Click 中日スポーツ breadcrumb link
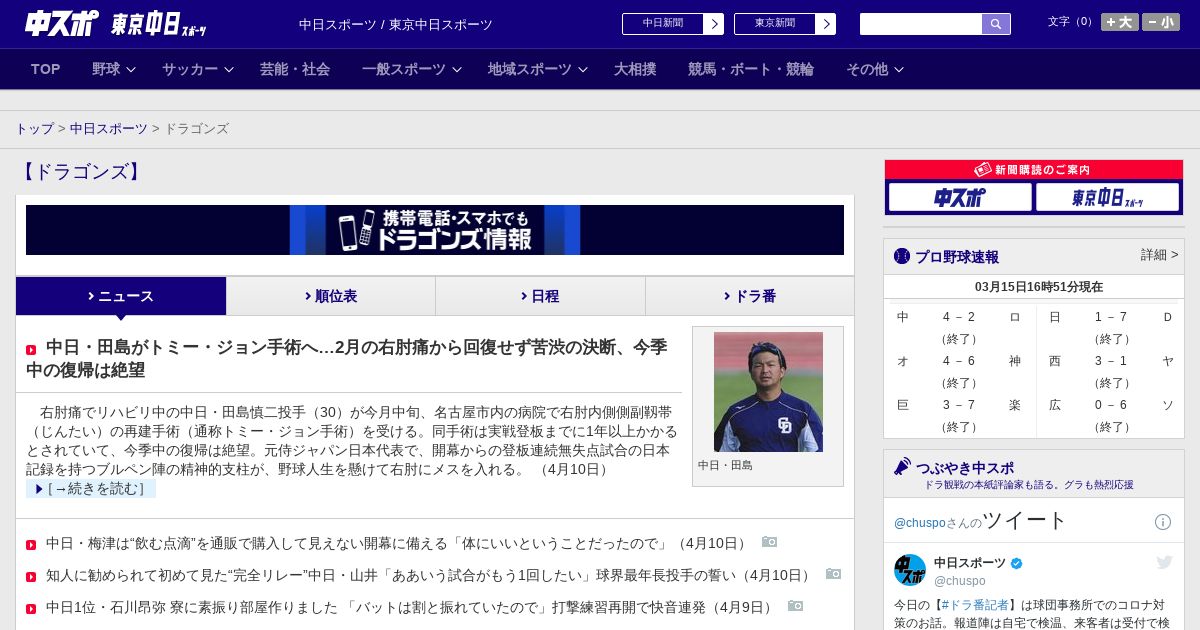The width and height of the screenshot is (1200, 630). [109, 129]
